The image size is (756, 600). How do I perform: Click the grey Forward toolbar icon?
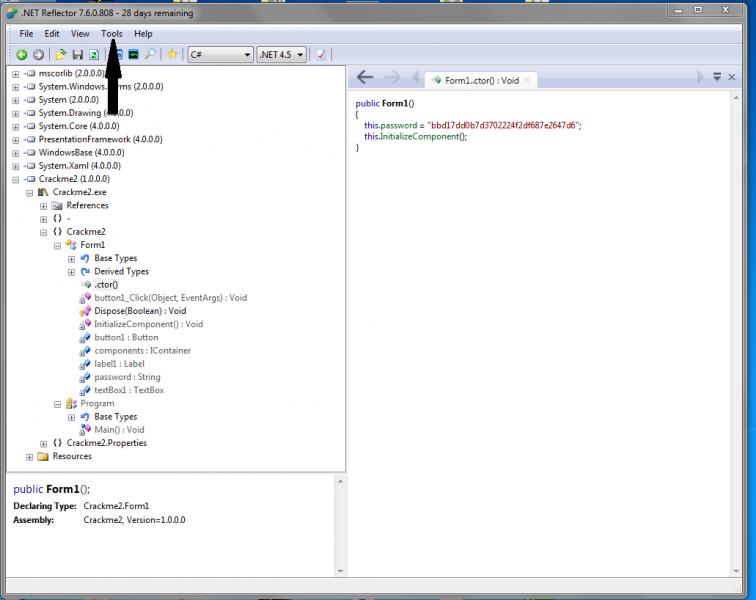tap(38, 55)
